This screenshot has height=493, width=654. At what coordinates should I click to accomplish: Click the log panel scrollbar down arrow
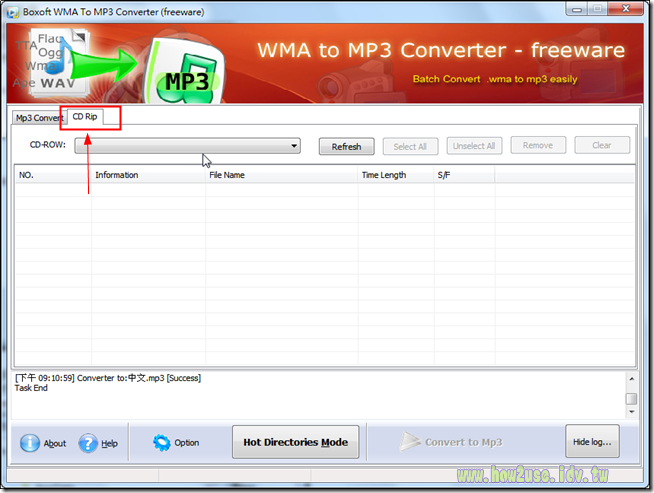click(x=631, y=411)
